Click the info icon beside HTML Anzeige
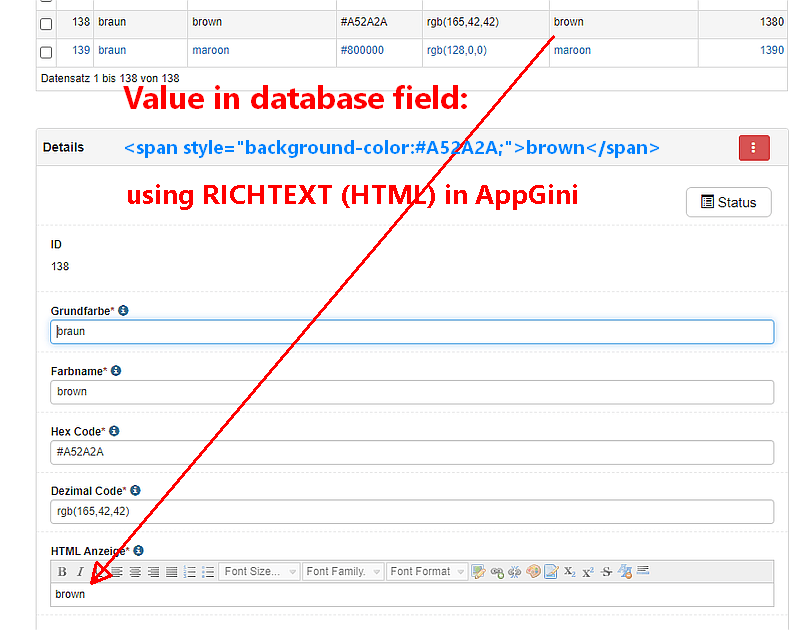 [138, 550]
